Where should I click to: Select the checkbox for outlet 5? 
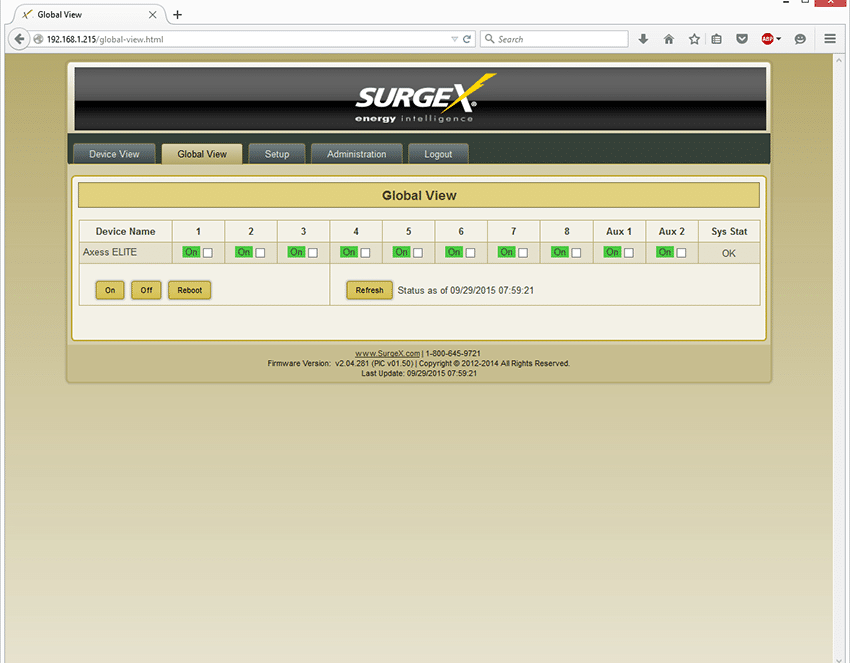click(418, 253)
